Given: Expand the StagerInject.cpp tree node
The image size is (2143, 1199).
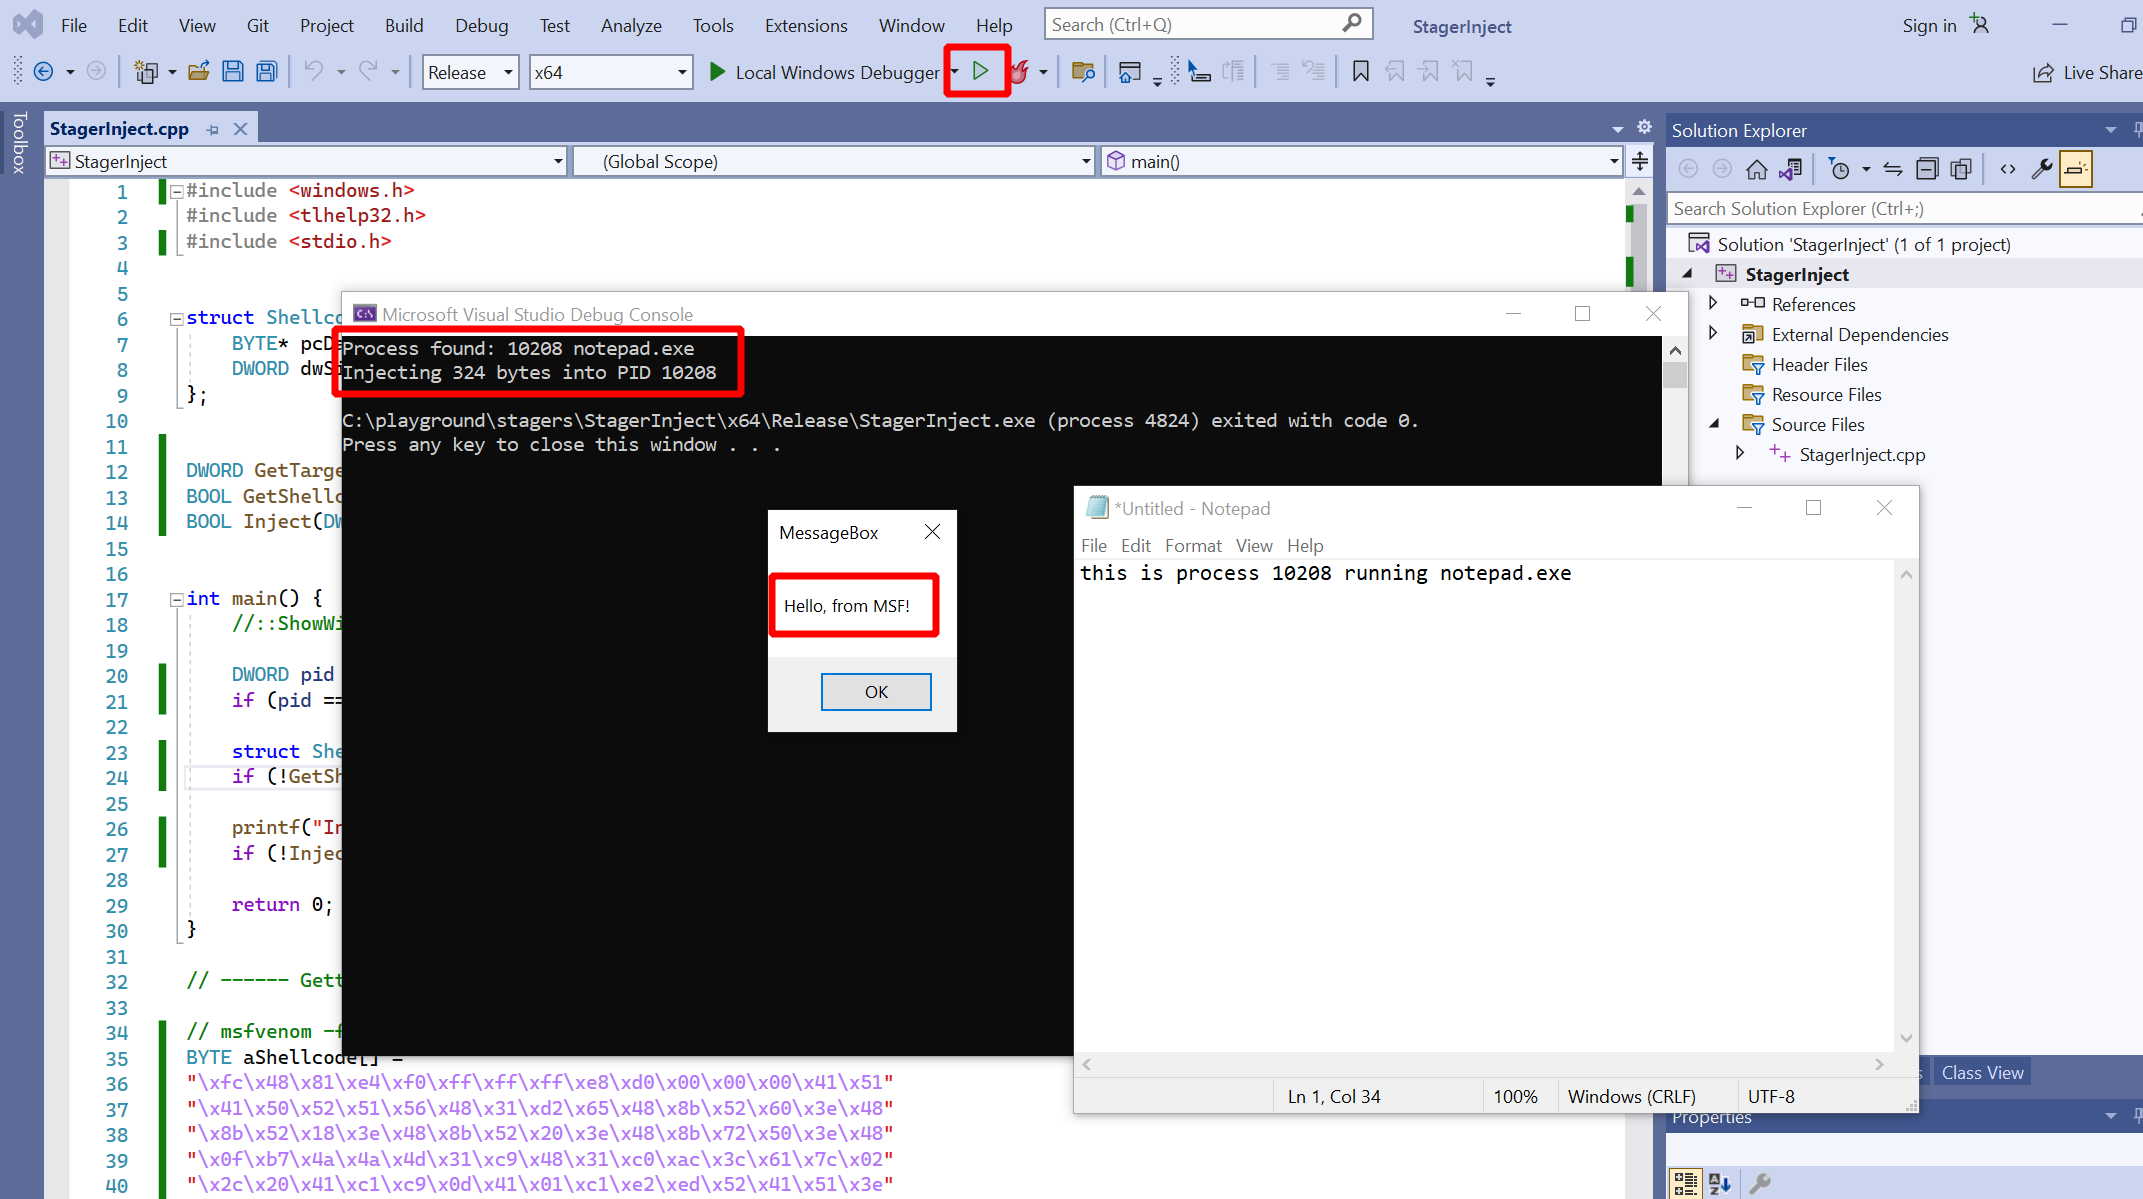Looking at the screenshot, I should 1740,453.
